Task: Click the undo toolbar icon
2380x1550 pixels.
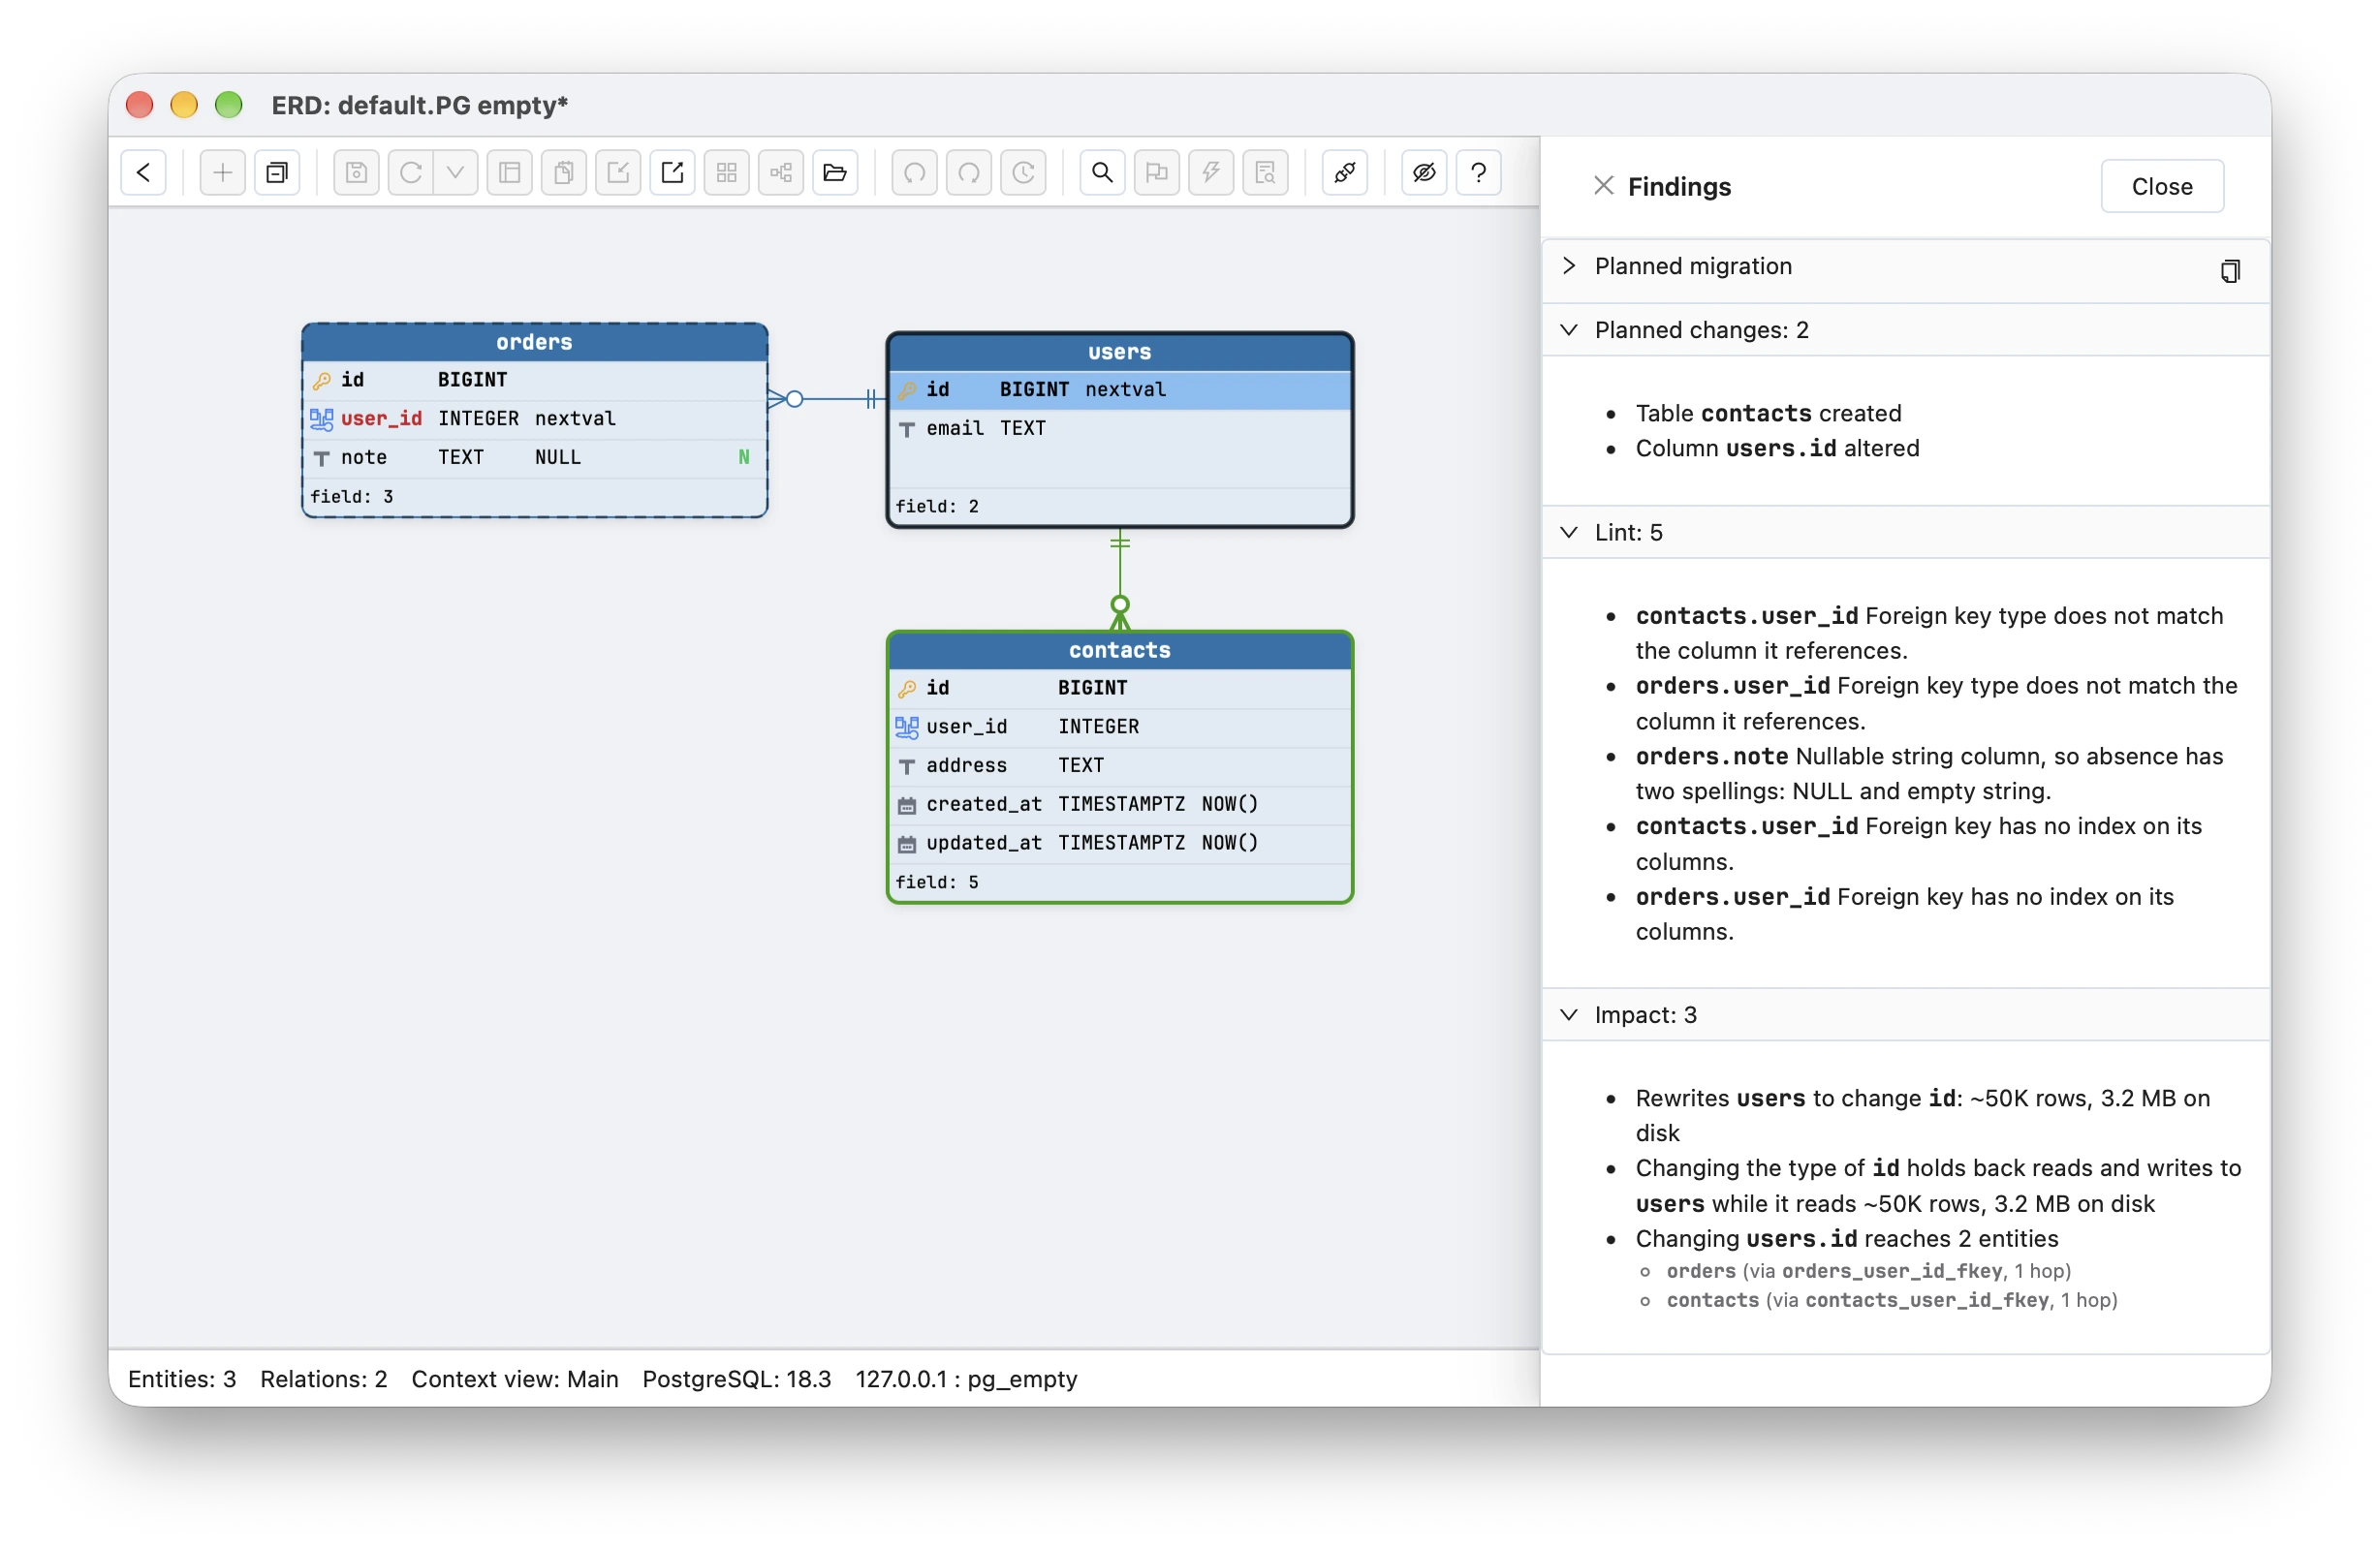Action: click(x=914, y=173)
